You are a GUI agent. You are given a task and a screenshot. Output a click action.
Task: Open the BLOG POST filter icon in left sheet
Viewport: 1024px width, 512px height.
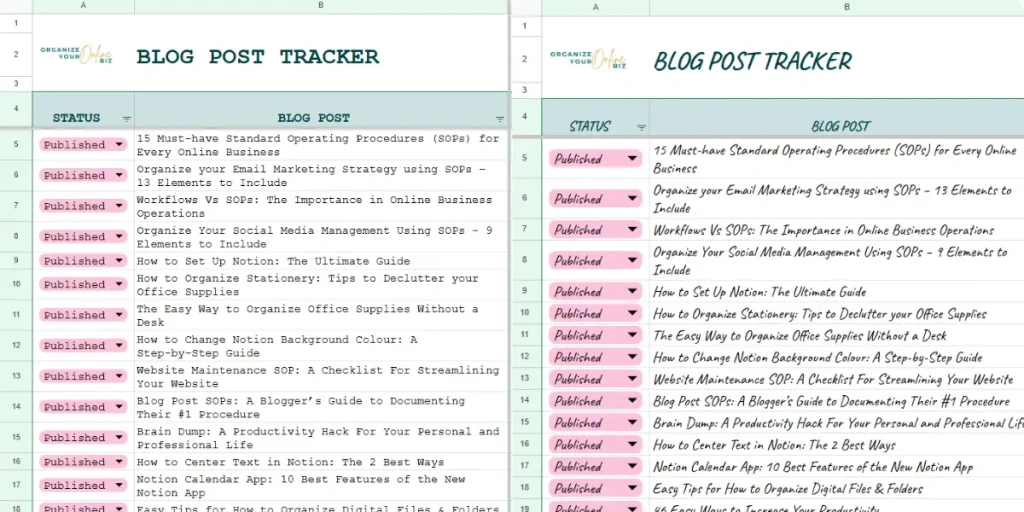pos(500,120)
